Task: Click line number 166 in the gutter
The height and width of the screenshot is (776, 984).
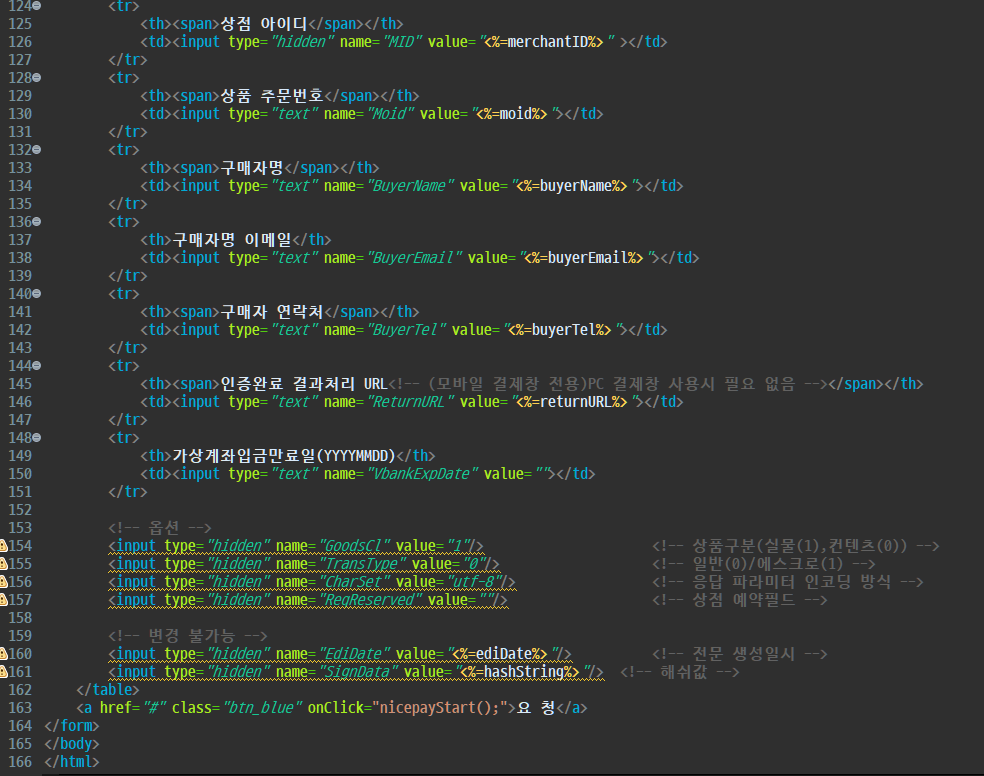Action: click(20, 762)
